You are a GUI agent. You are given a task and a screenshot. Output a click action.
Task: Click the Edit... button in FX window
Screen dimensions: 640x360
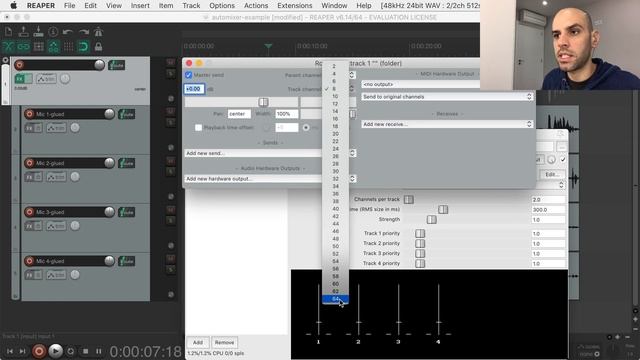(552, 175)
